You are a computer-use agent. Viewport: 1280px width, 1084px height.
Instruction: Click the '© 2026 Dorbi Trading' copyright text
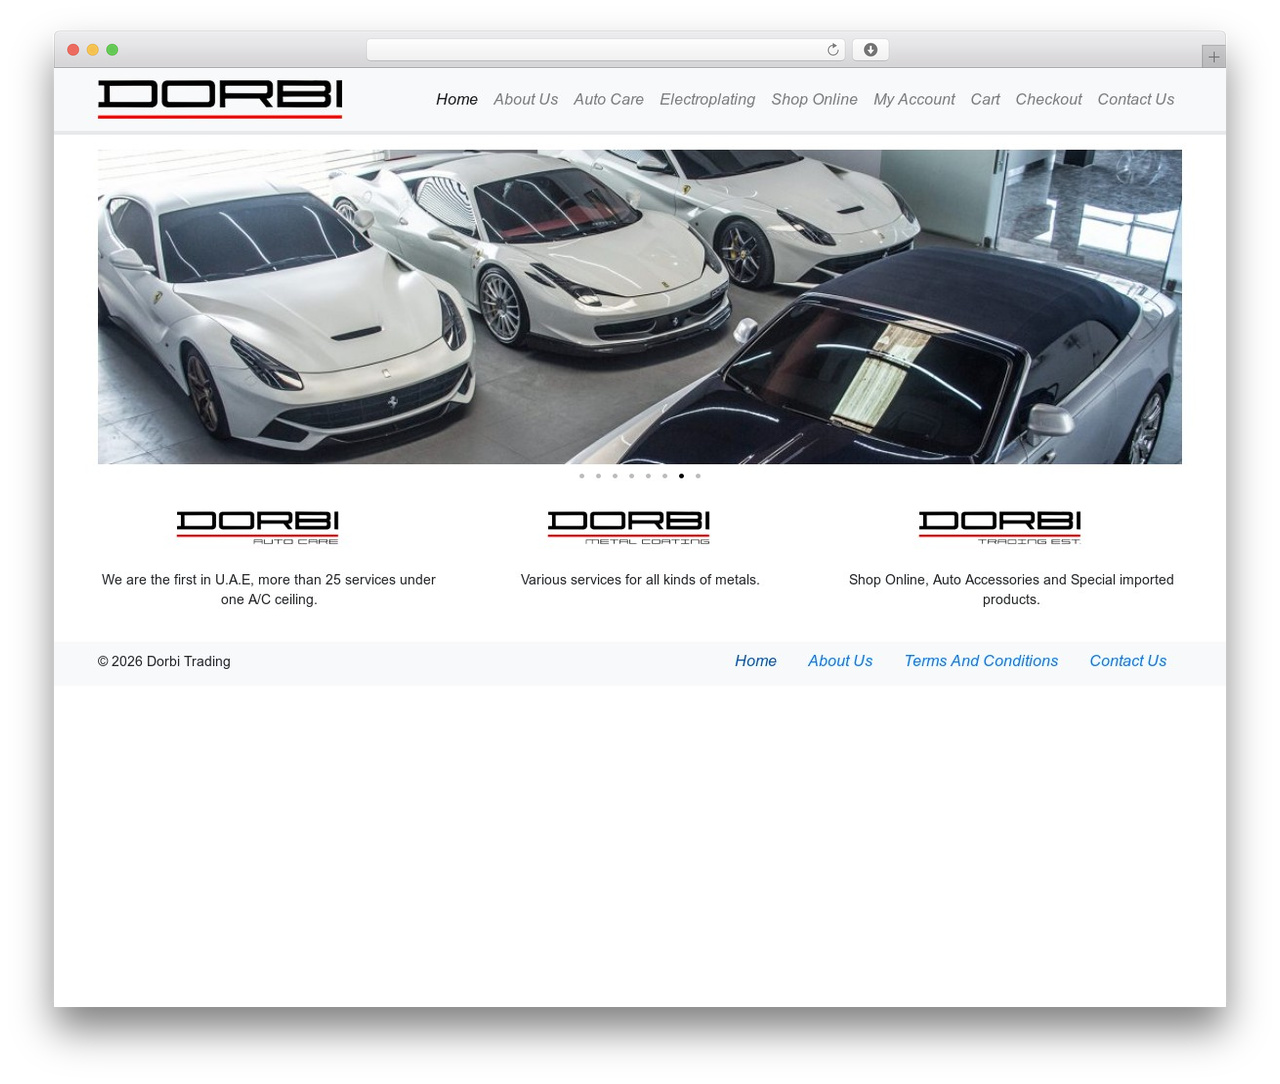[x=164, y=662]
